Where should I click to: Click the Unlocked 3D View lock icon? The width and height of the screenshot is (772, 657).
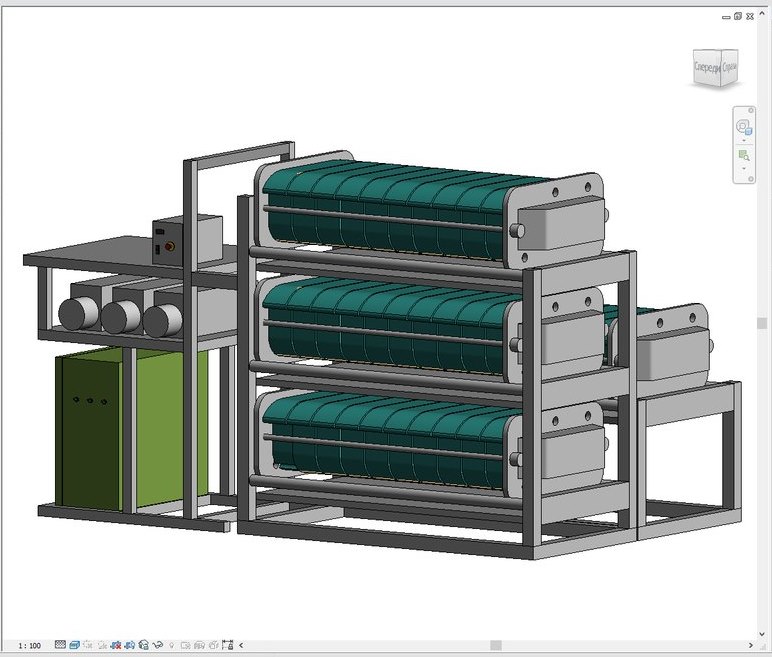[144, 646]
